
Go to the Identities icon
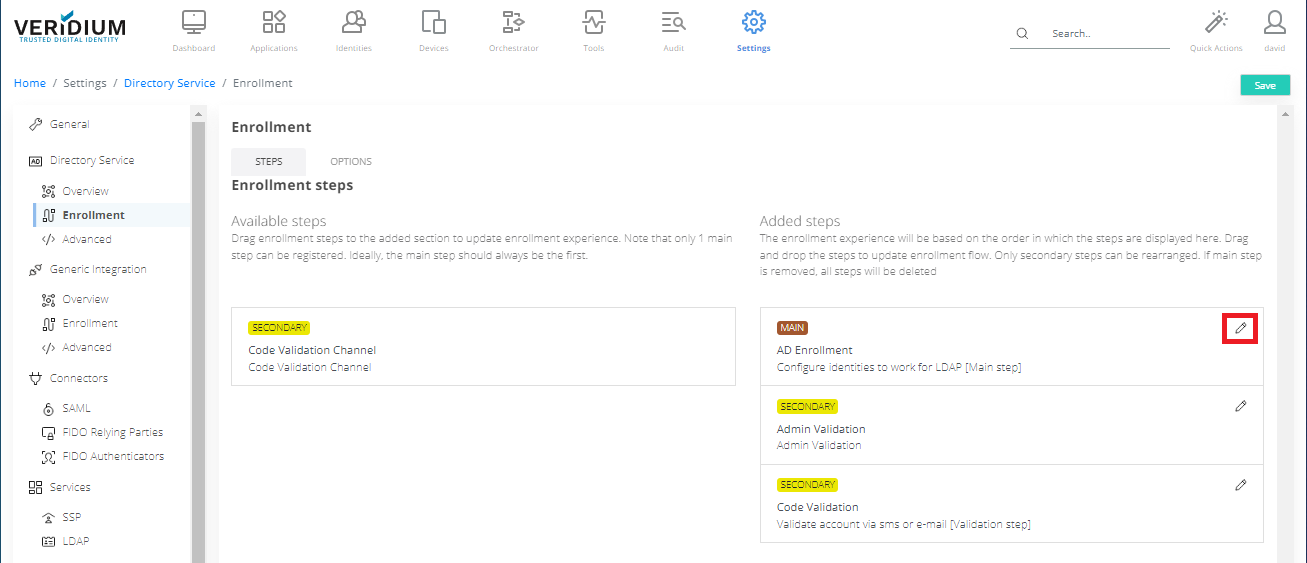[353, 23]
